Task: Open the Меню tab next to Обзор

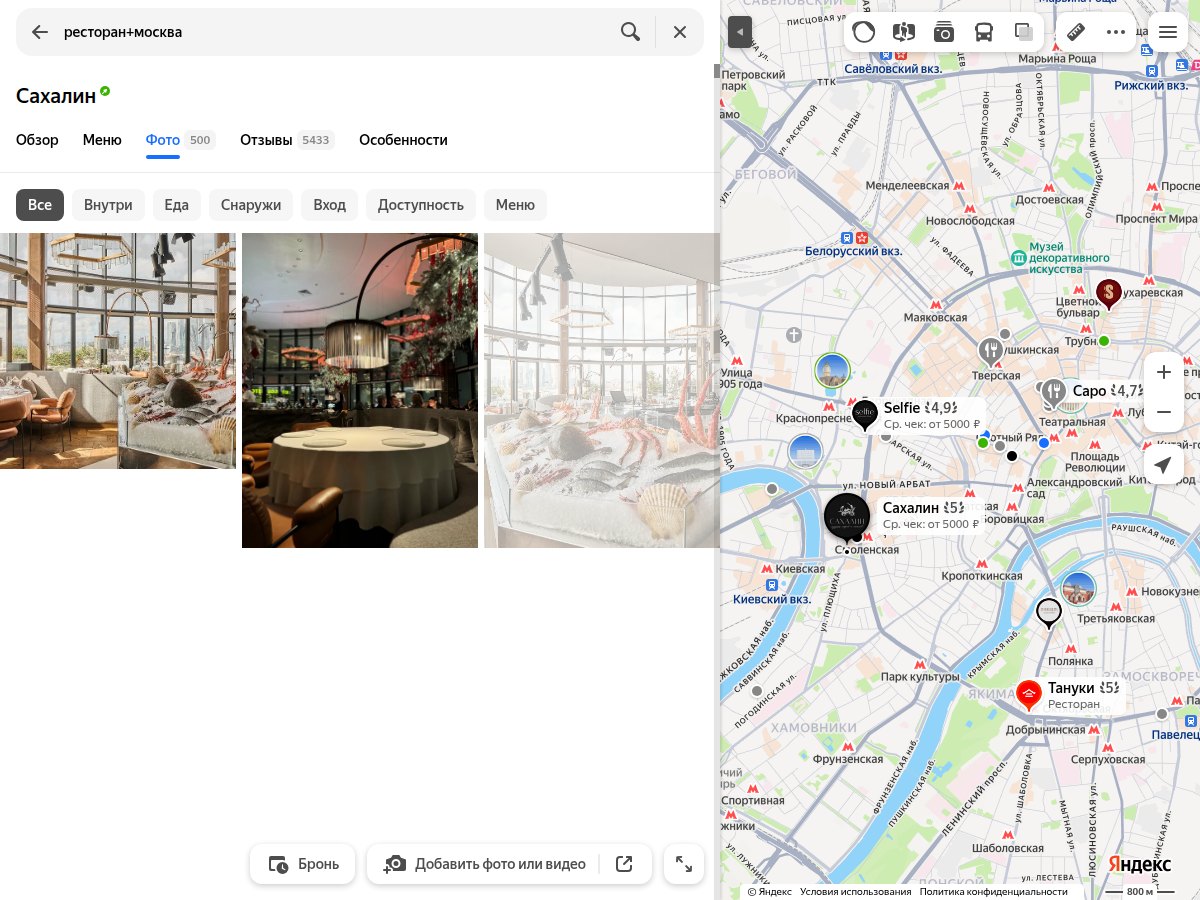Action: [102, 140]
